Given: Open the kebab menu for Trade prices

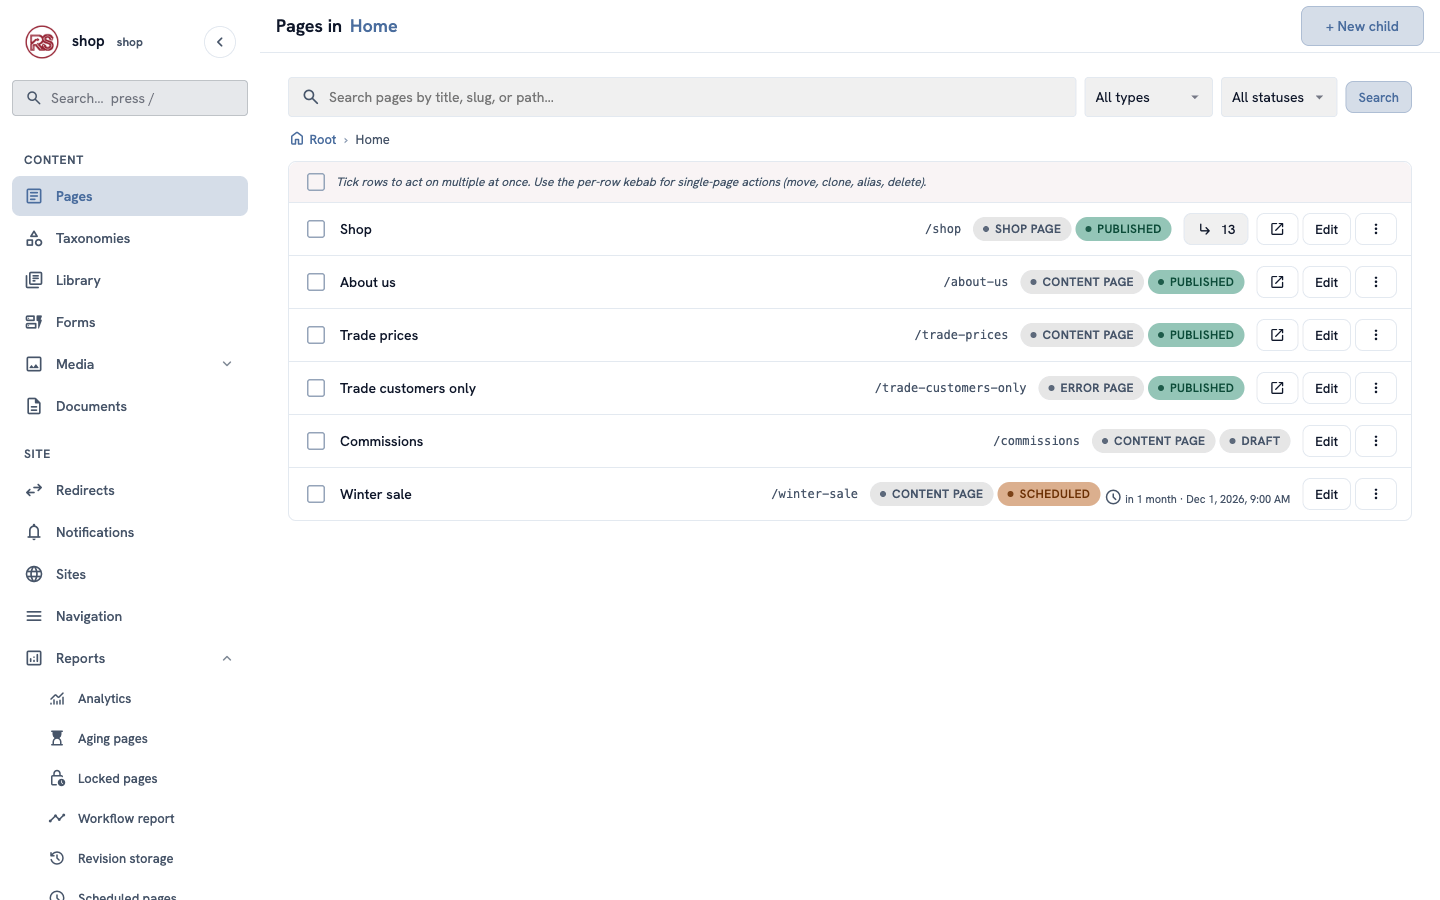Looking at the screenshot, I should pyautogui.click(x=1376, y=335).
